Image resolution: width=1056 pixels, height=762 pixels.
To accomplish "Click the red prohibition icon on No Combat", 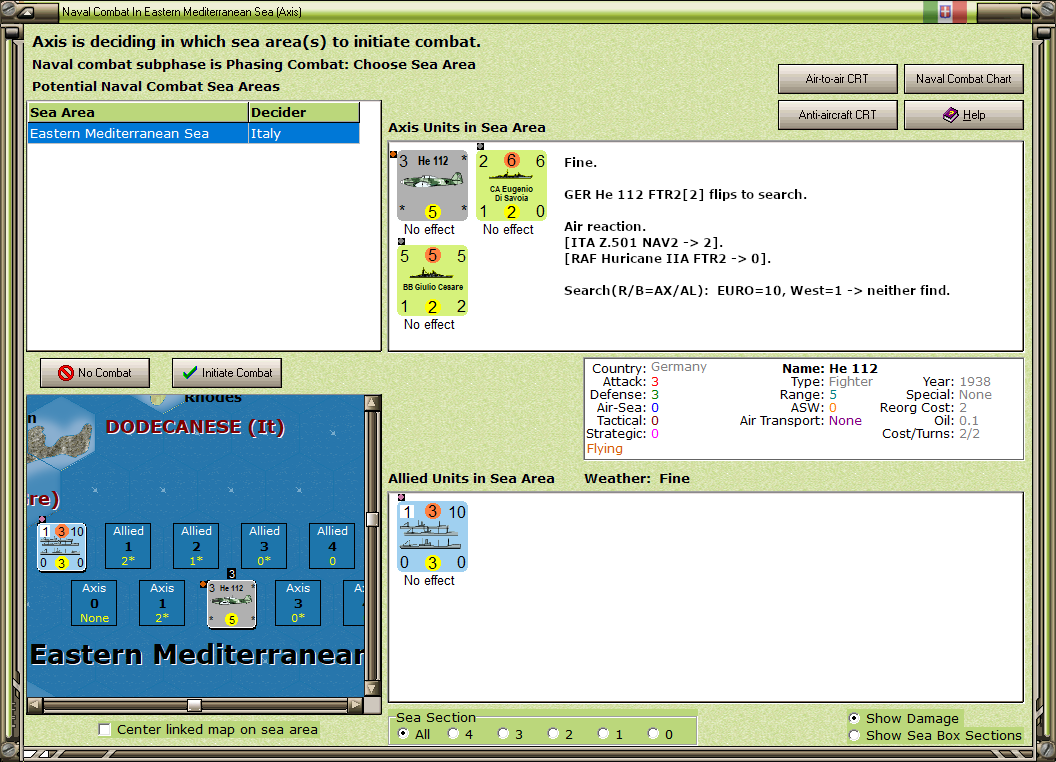I will click(65, 373).
